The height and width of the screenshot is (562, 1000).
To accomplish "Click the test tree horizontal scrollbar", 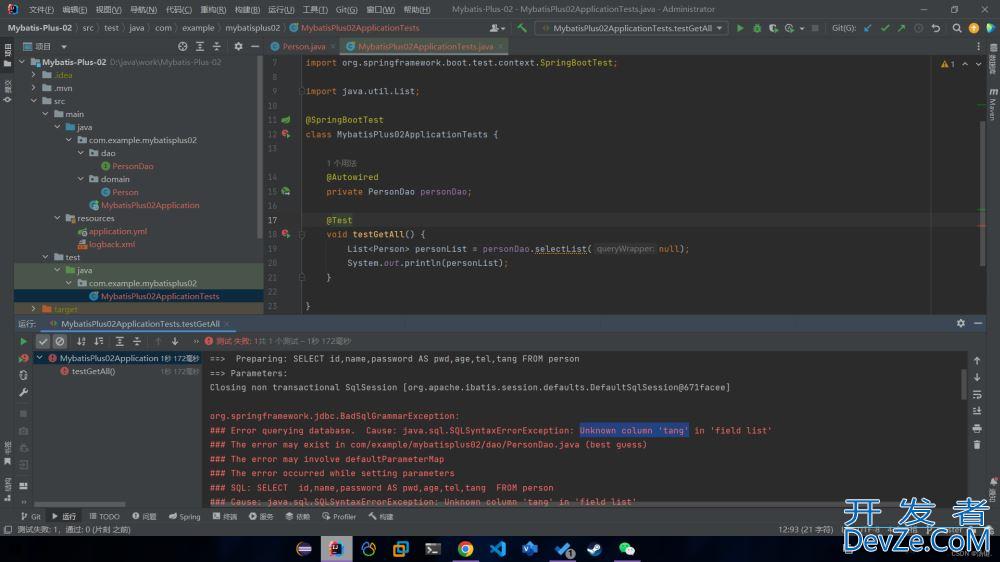I will click(x=79, y=504).
